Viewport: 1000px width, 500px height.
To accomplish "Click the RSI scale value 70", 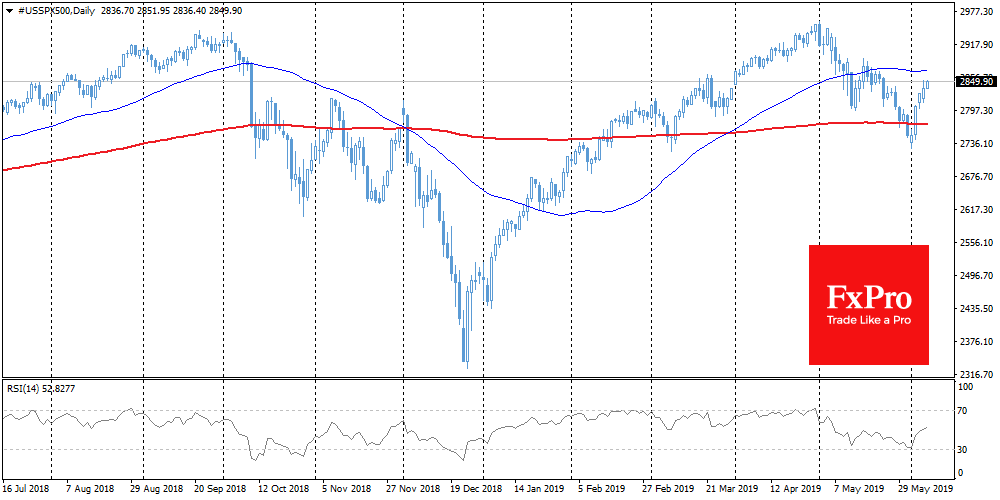I will point(964,411).
